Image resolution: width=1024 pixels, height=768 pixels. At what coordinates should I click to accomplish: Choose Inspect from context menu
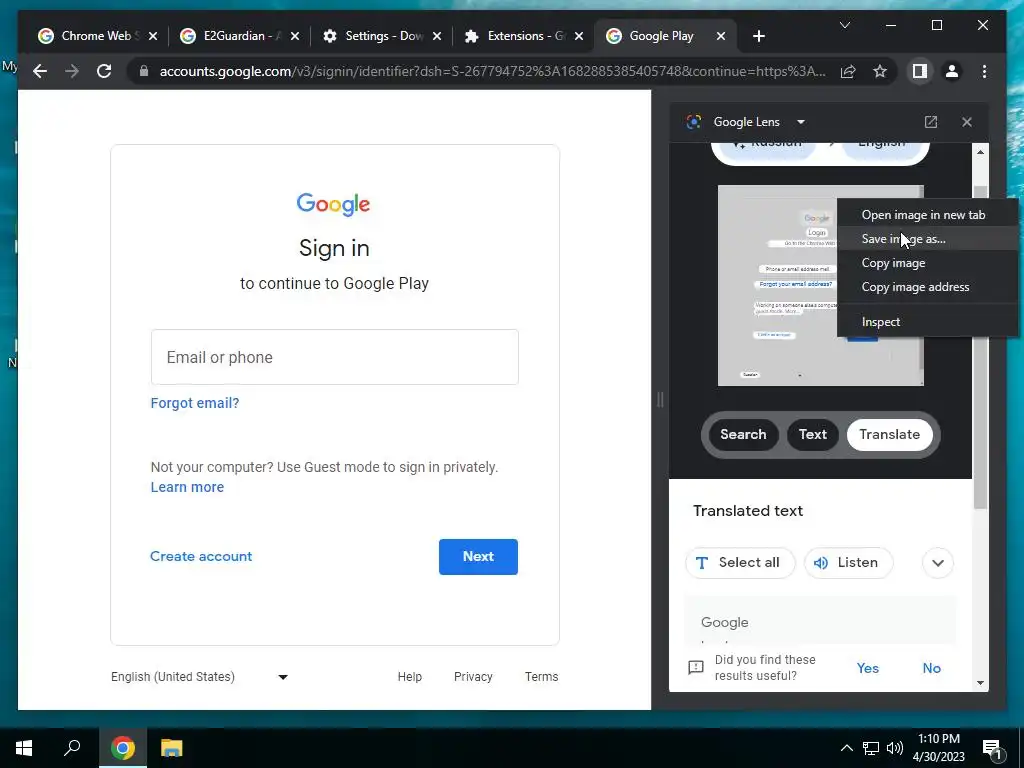tap(927, 322)
